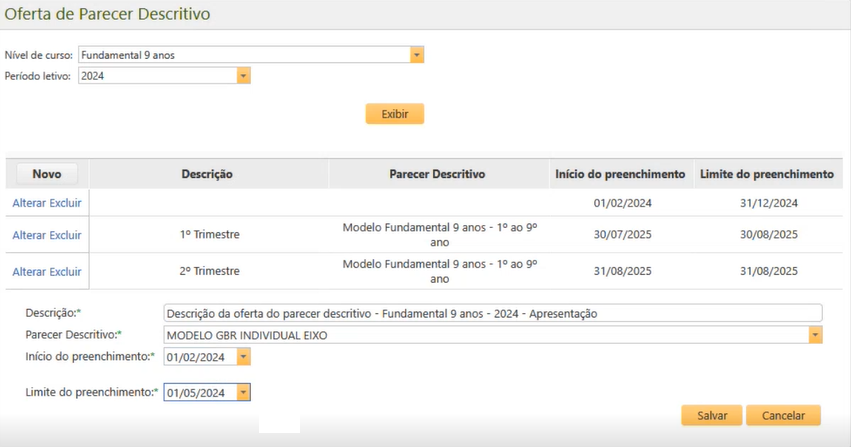The height and width of the screenshot is (447, 851).
Task: Open the Início do preenchimento date picker arrow
Action: point(243,357)
